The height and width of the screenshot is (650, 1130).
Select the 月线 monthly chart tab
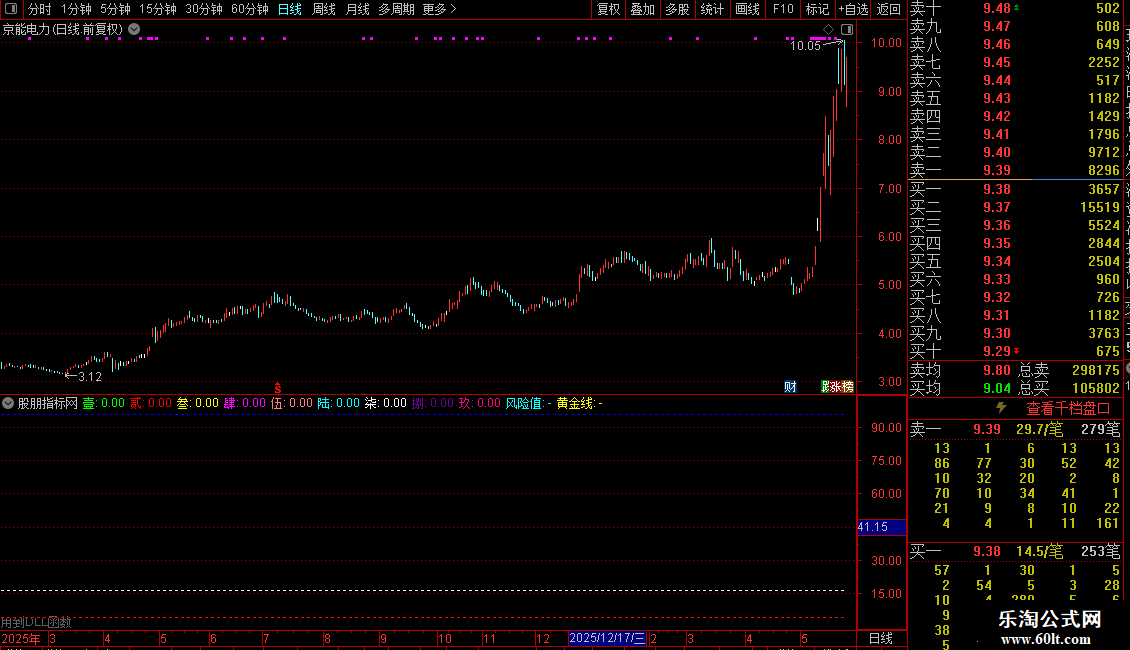[x=357, y=9]
